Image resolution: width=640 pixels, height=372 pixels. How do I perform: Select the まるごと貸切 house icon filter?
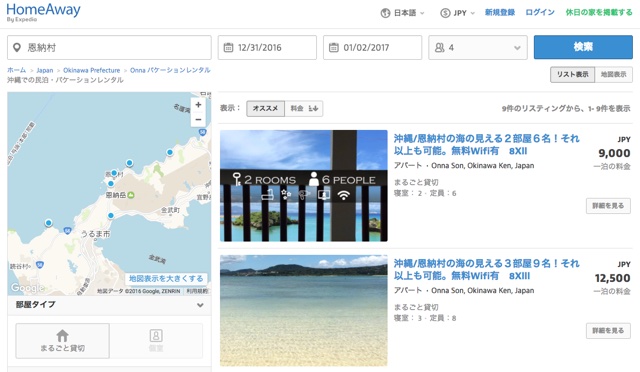pyautogui.click(x=62, y=341)
